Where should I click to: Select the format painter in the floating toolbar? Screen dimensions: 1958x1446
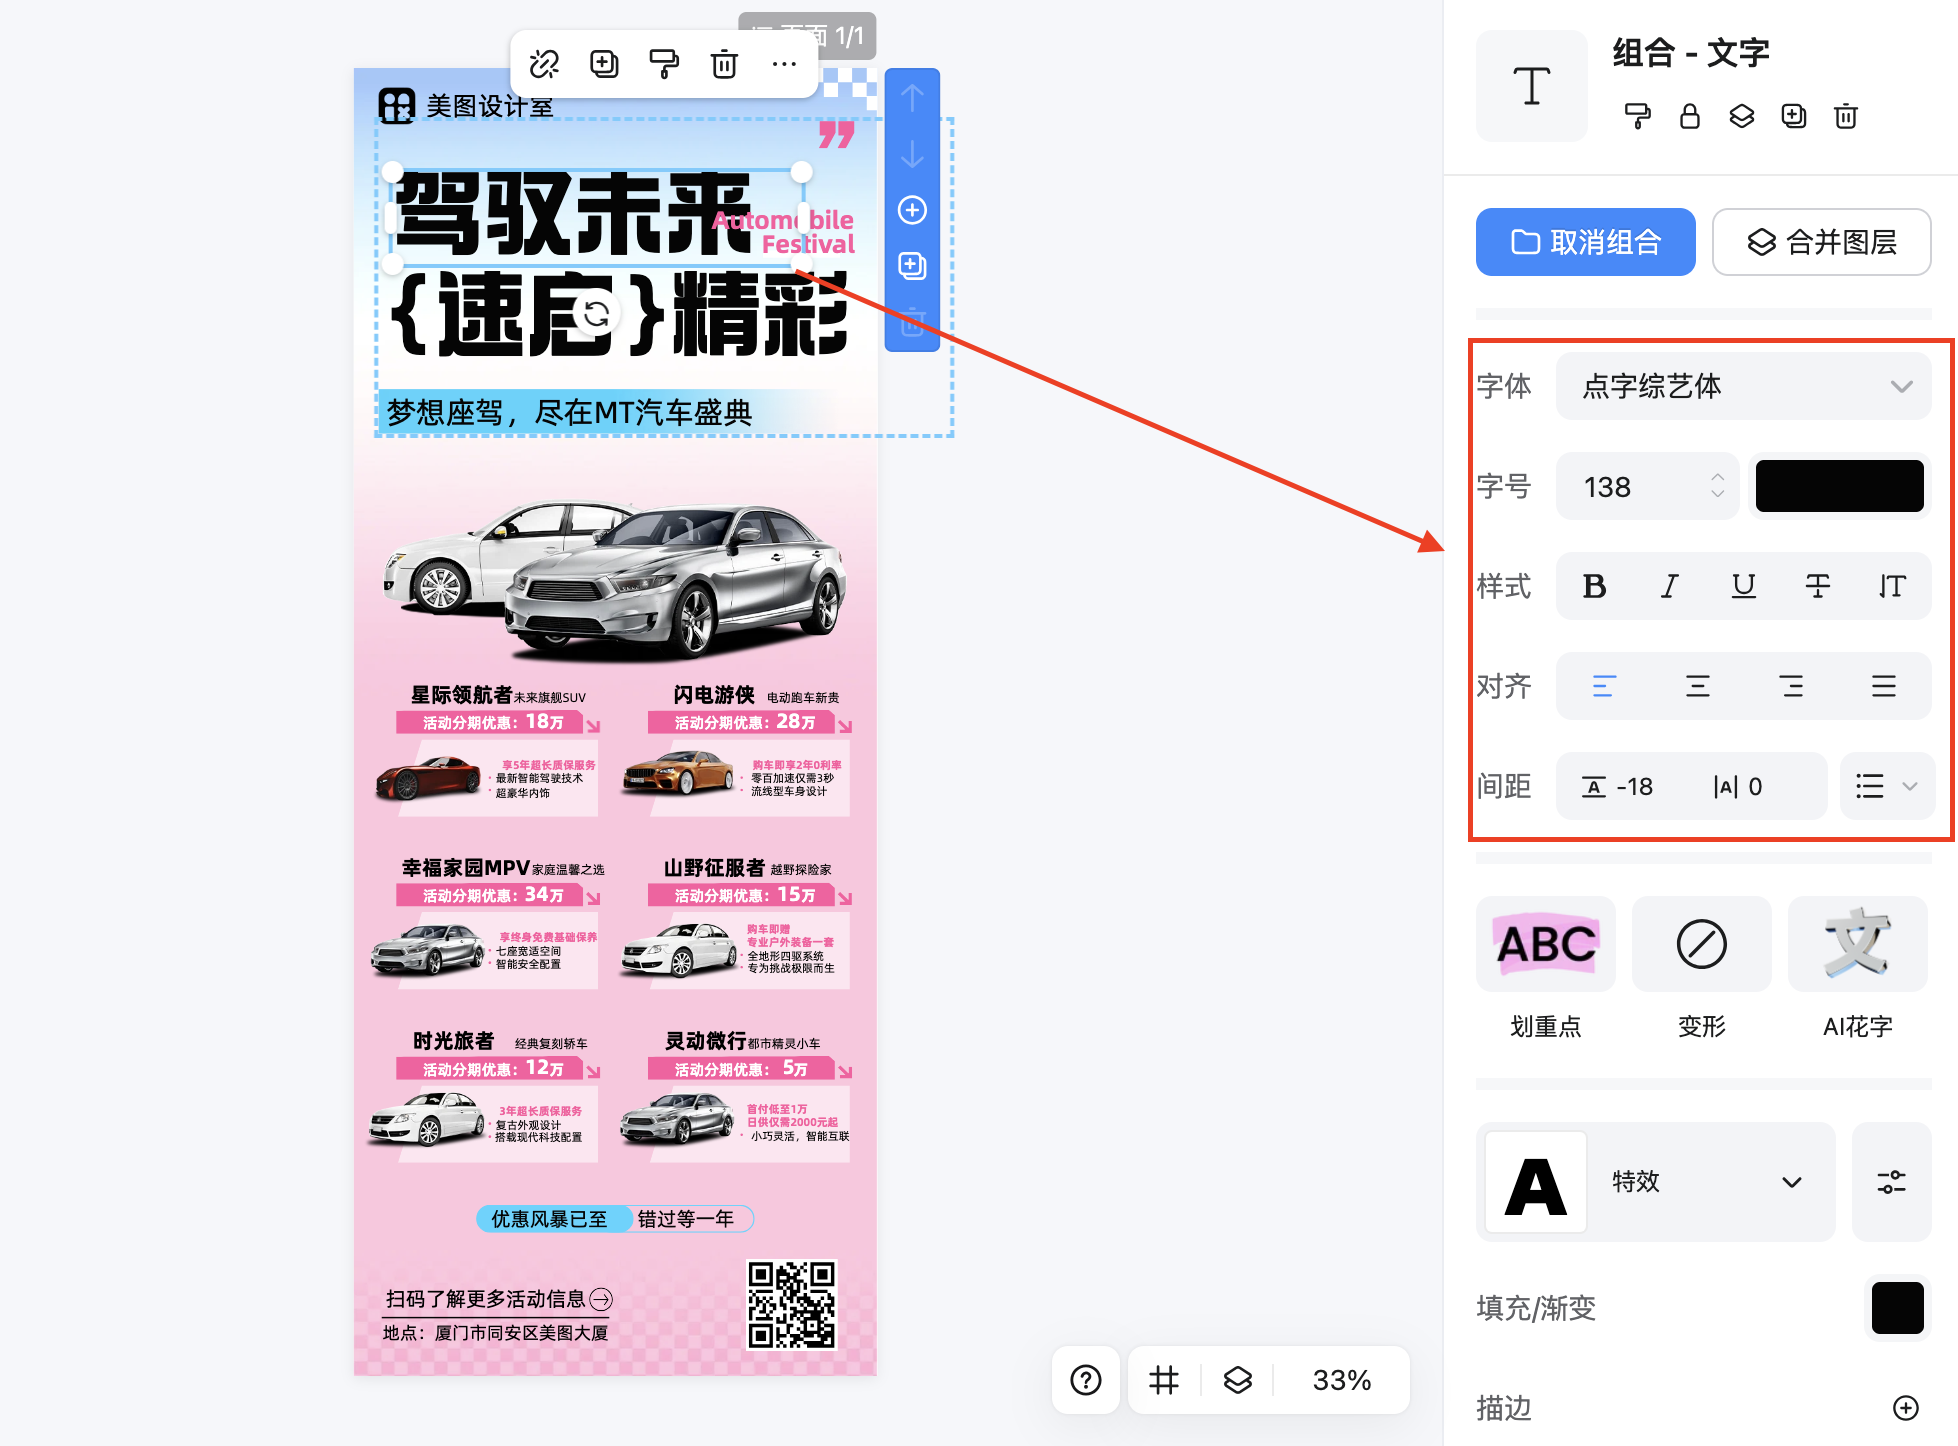pyautogui.click(x=664, y=63)
